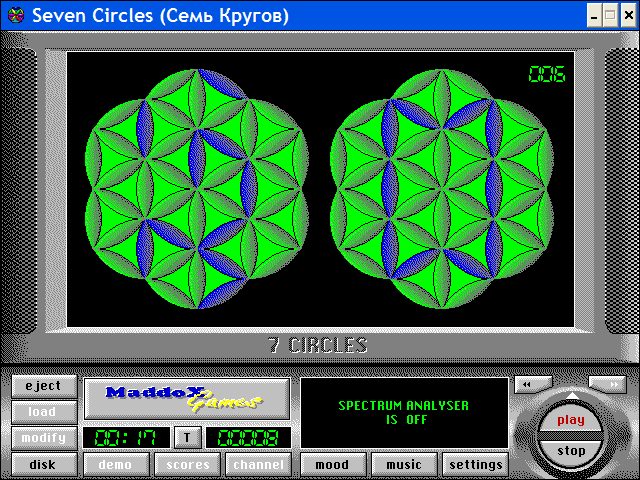Click the fast-forward arrows button

[x=608, y=384]
